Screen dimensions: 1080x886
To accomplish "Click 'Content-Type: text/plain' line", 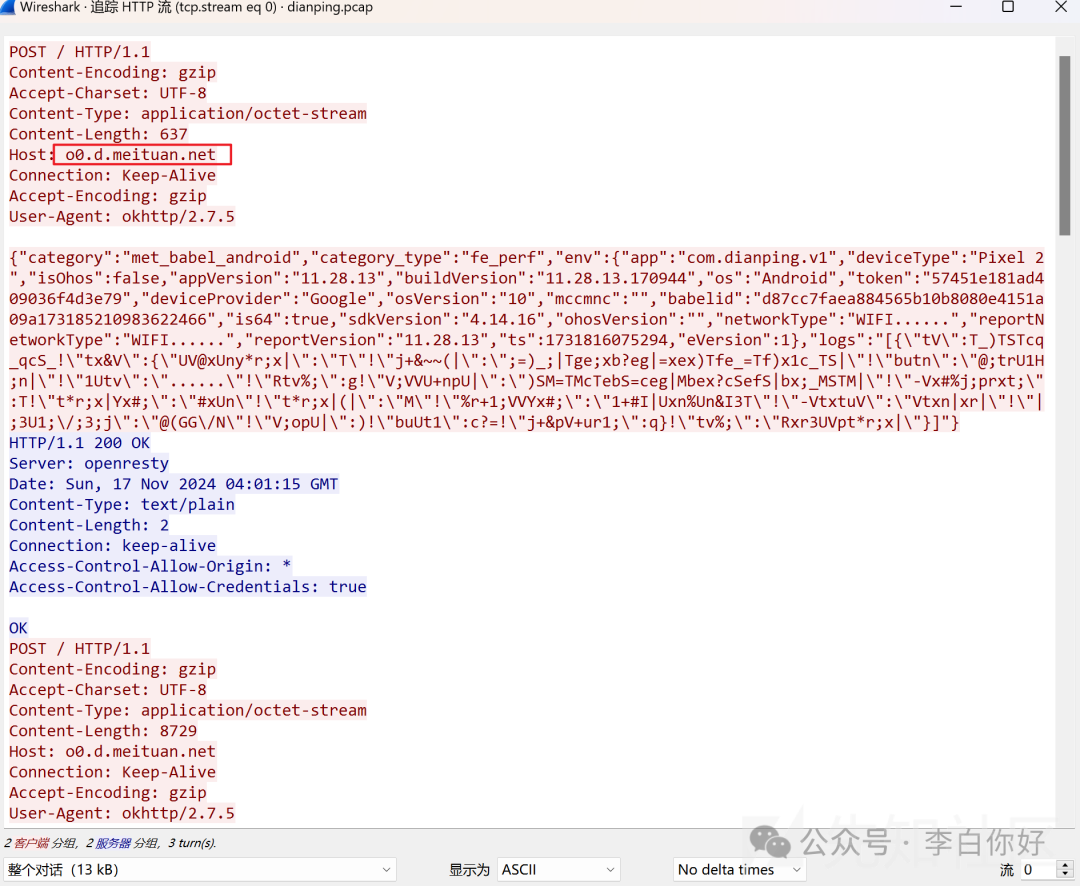I will 121,504.
